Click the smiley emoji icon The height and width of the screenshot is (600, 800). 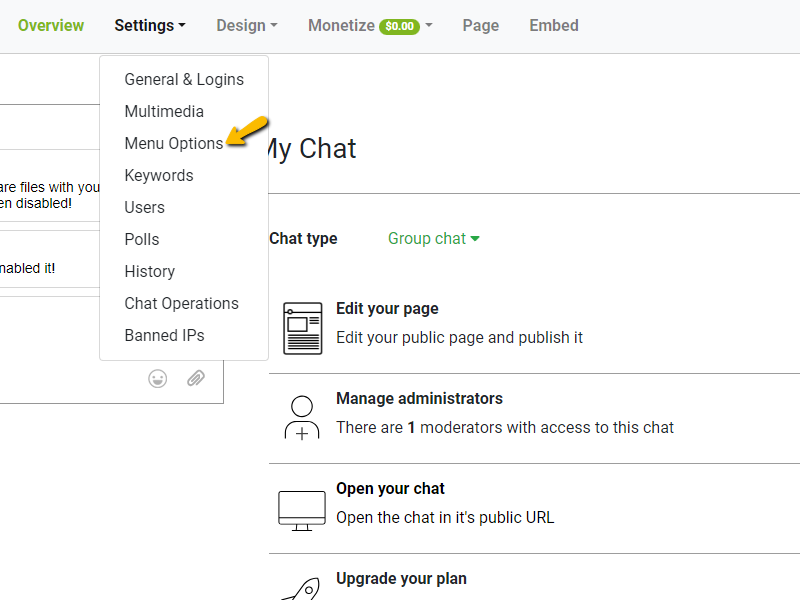coord(157,378)
